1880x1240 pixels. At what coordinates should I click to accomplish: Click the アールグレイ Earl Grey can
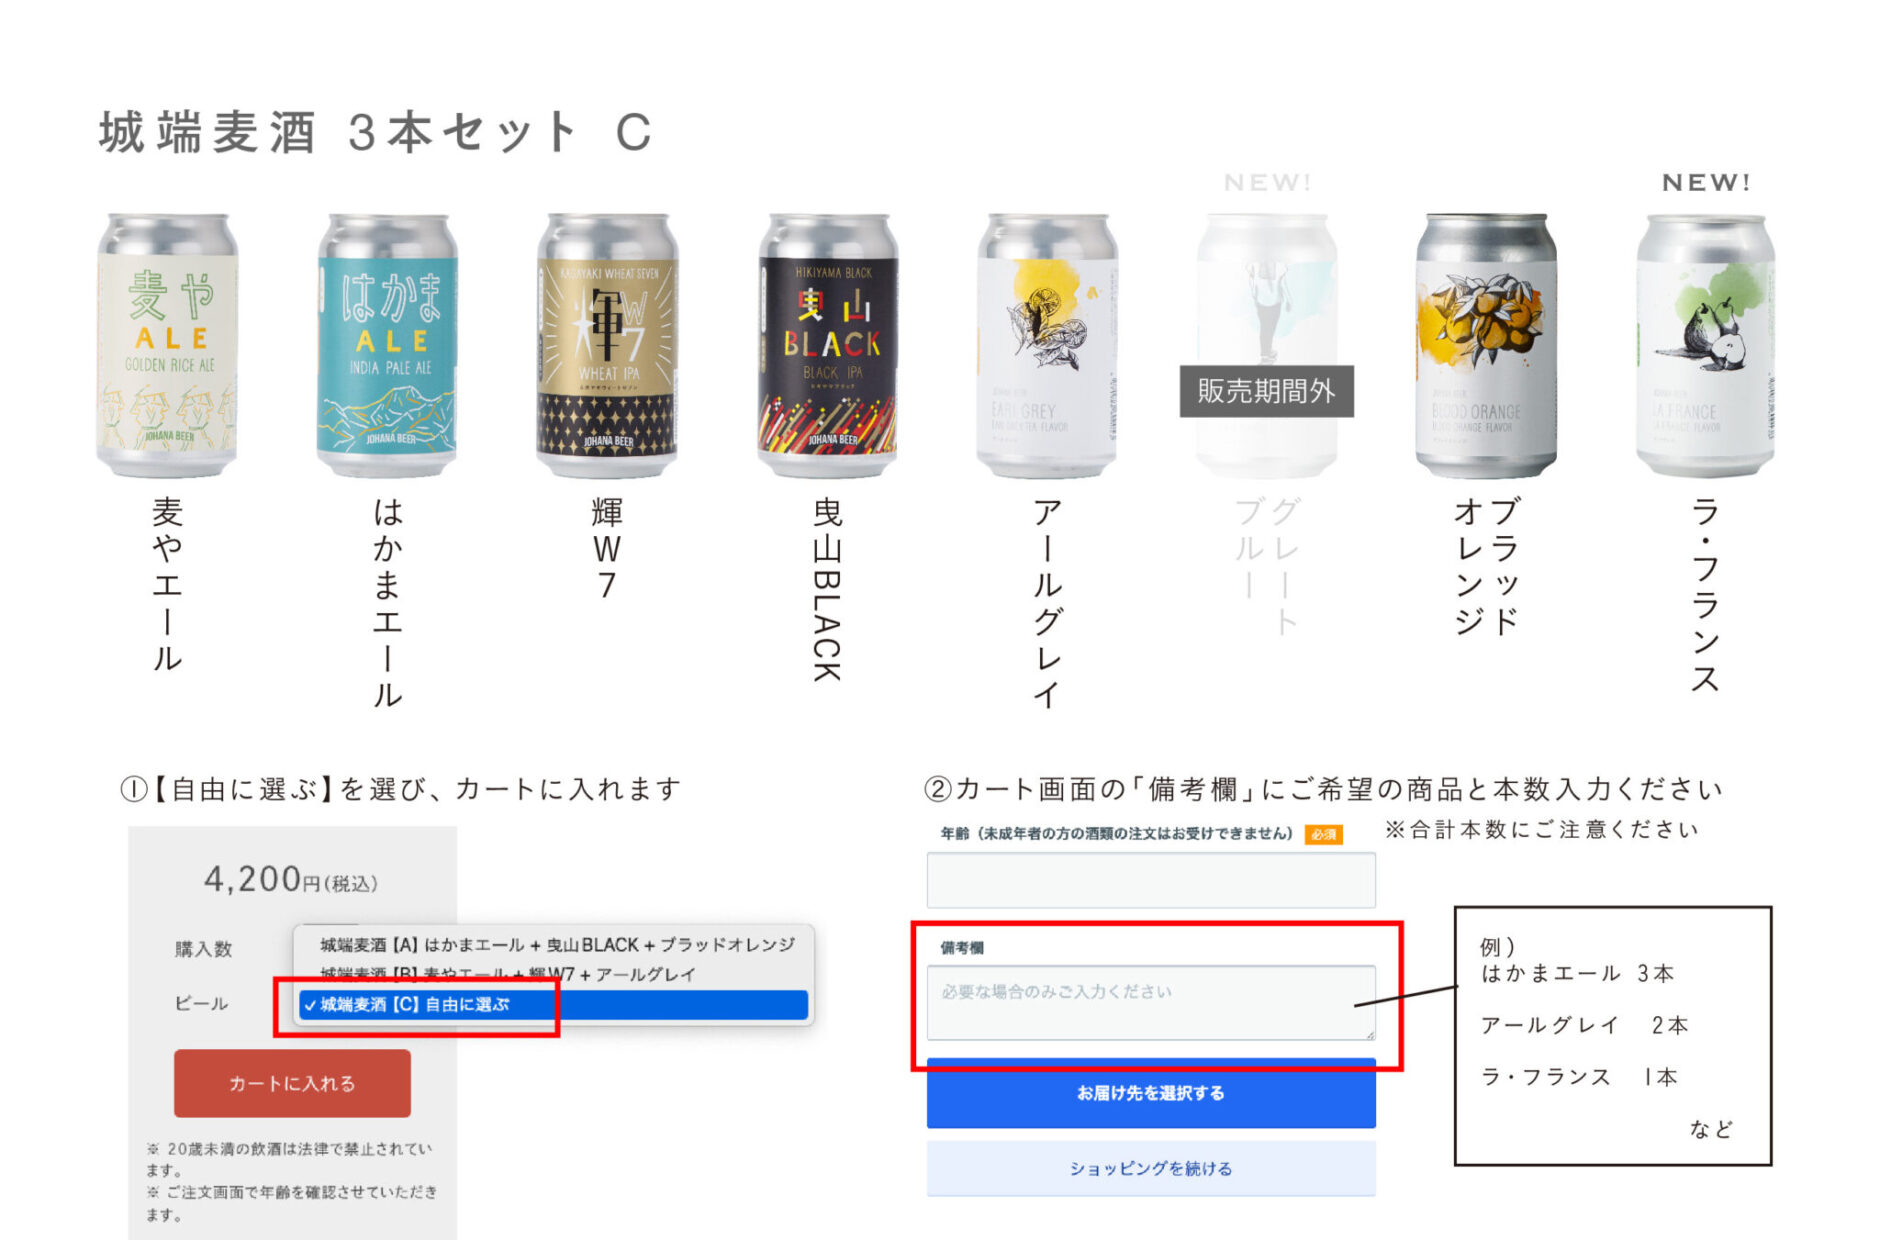tap(1047, 345)
